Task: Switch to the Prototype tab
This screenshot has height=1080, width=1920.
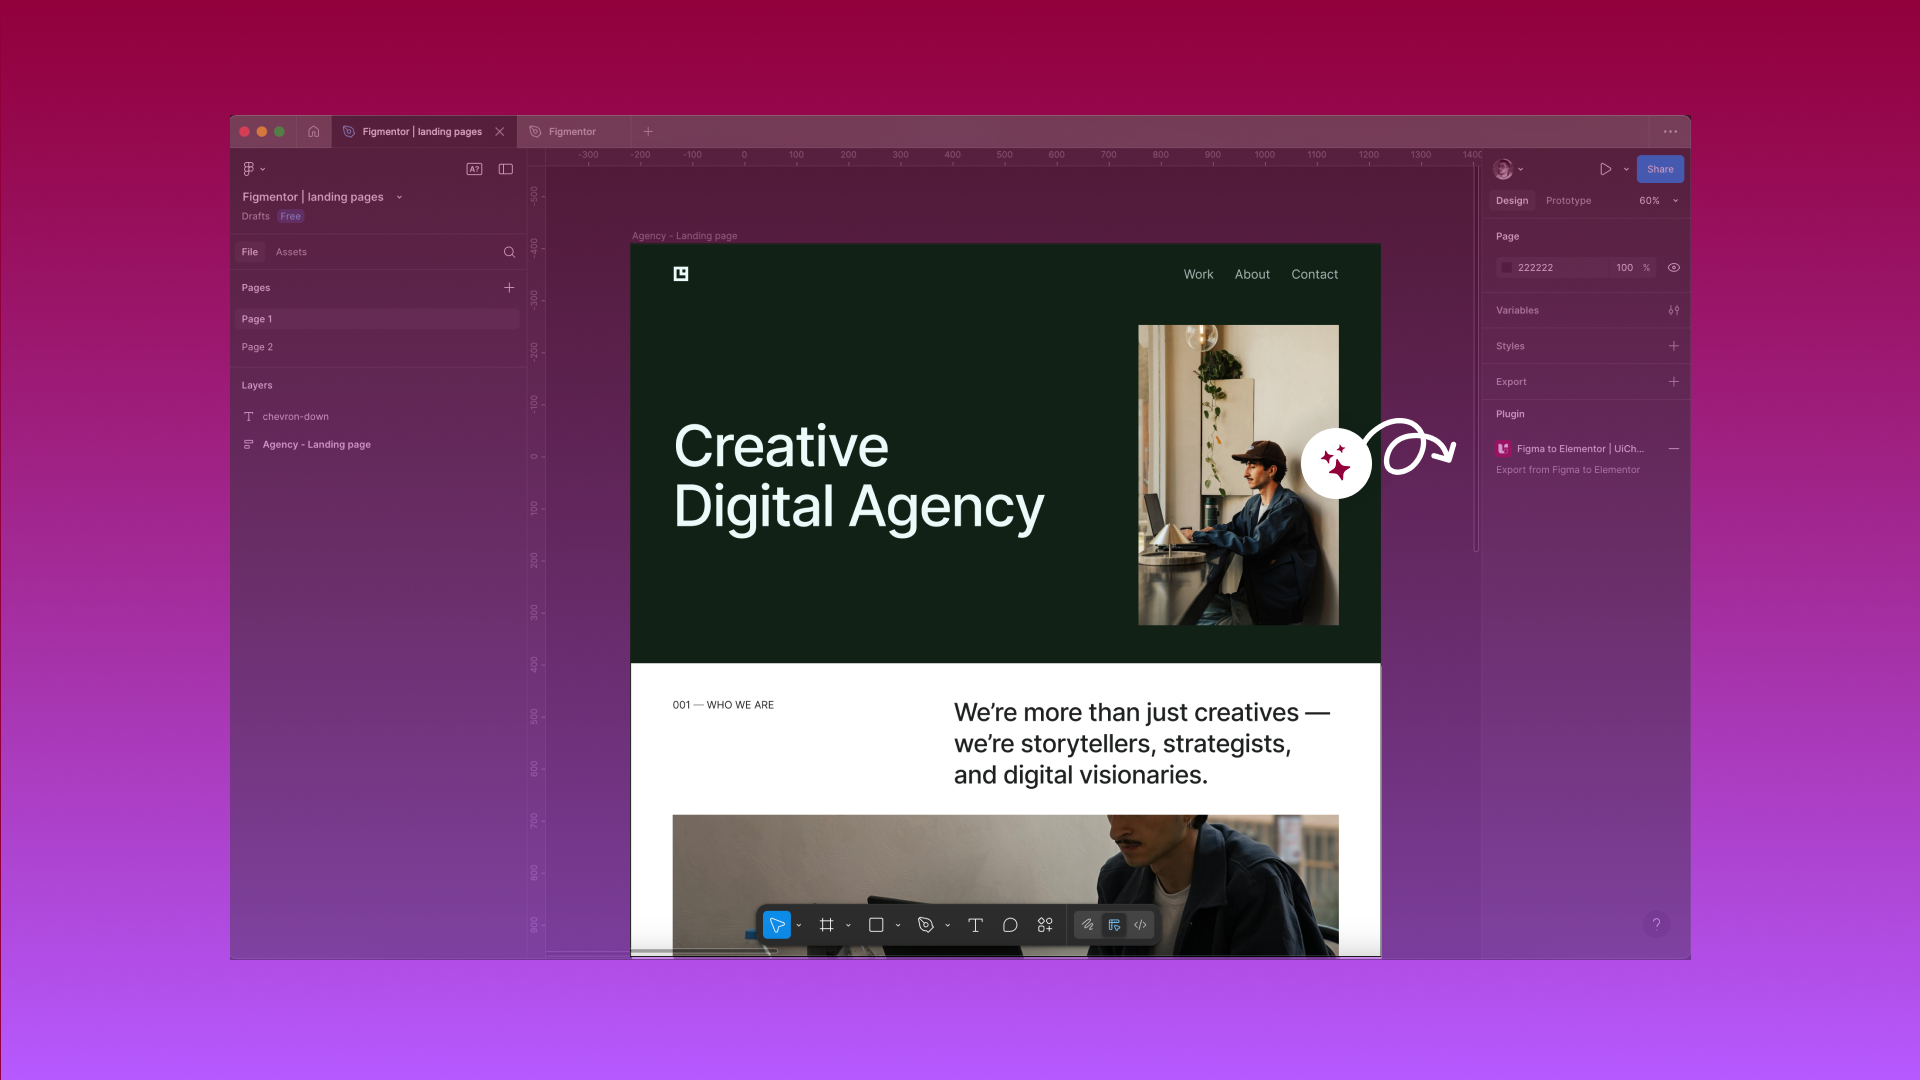Action: click(1567, 200)
